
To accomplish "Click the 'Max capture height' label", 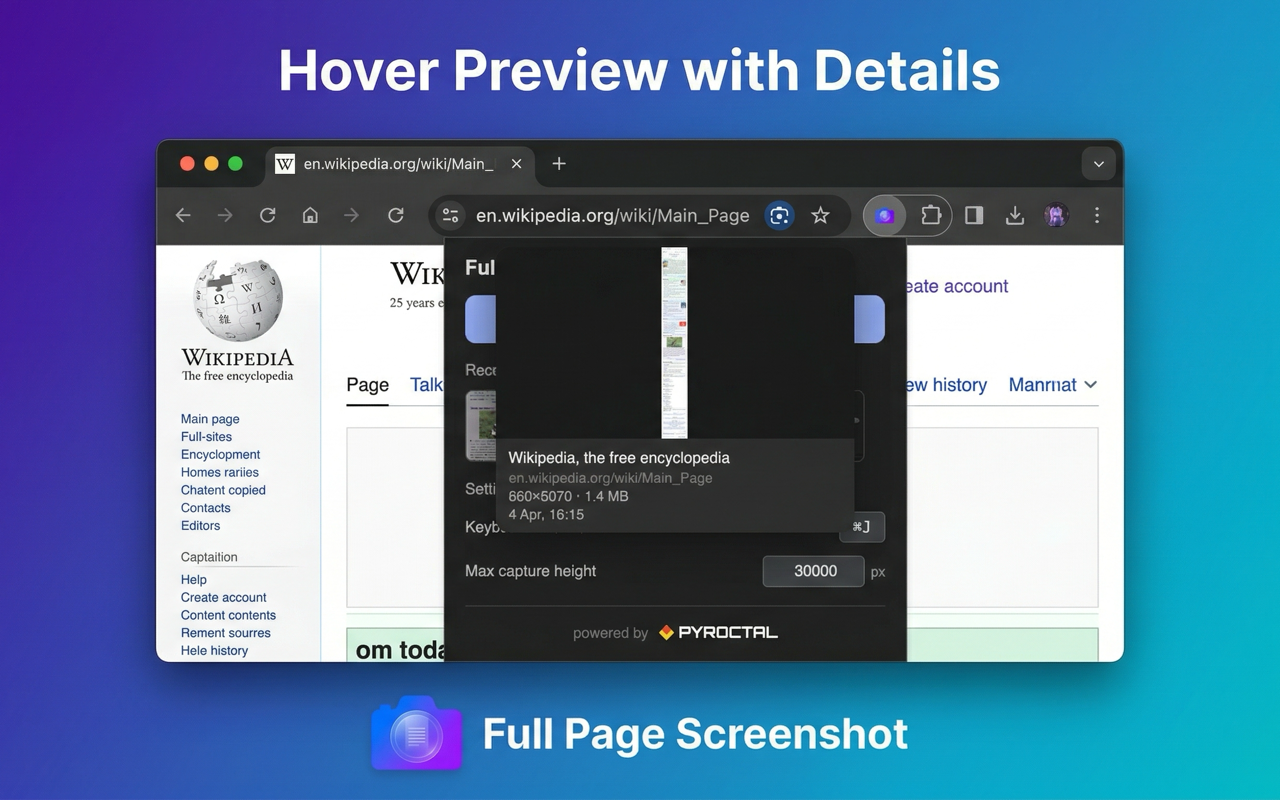I will coord(530,571).
